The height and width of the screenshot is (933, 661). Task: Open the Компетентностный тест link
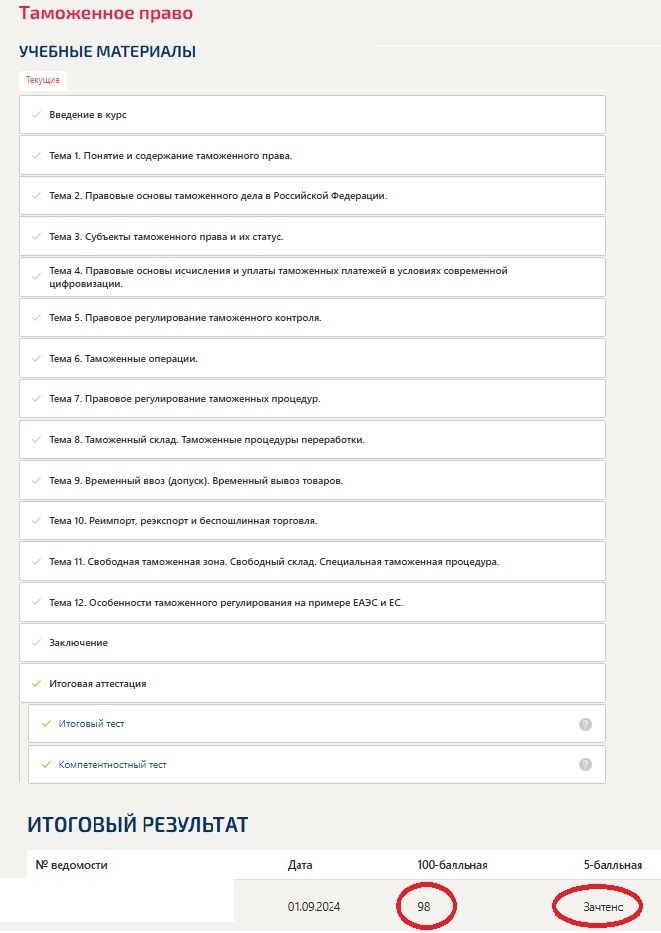pyautogui.click(x=112, y=765)
